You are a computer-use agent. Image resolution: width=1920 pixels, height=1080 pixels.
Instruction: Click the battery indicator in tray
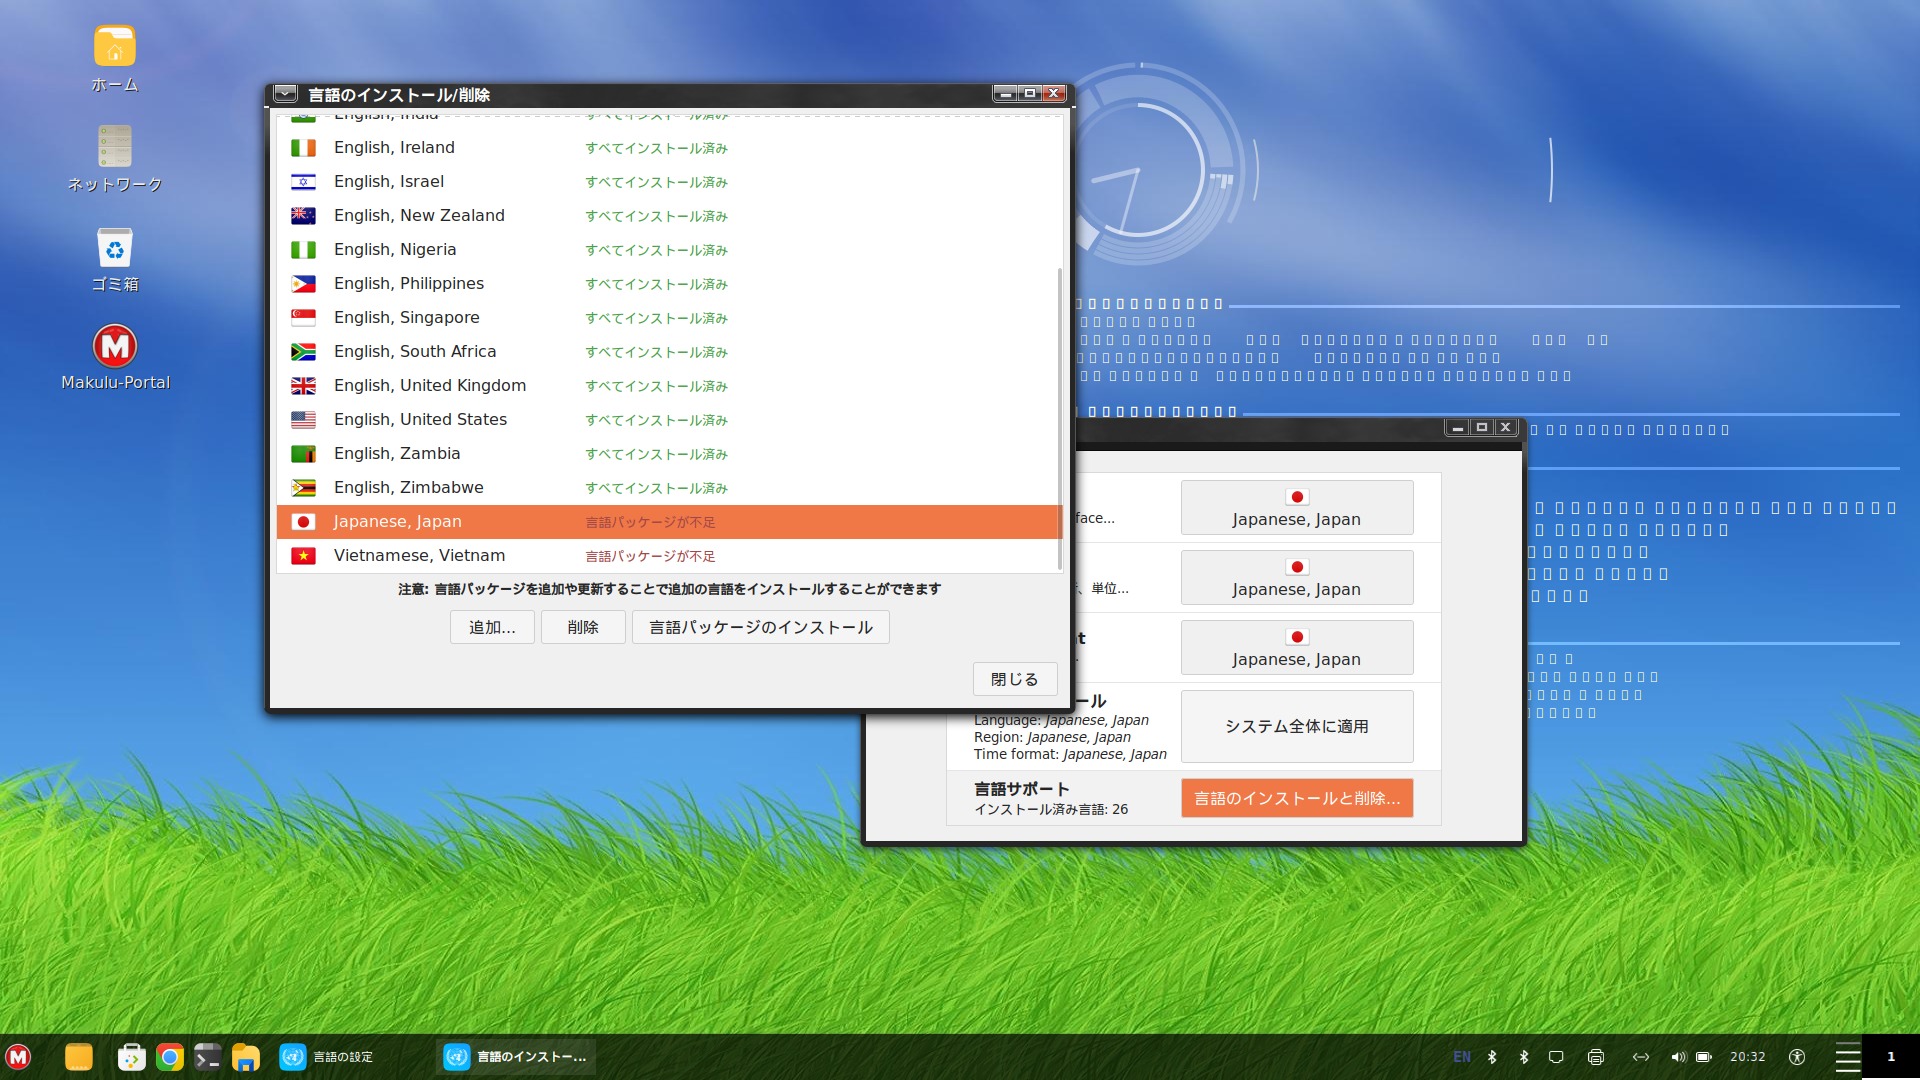1704,1057
